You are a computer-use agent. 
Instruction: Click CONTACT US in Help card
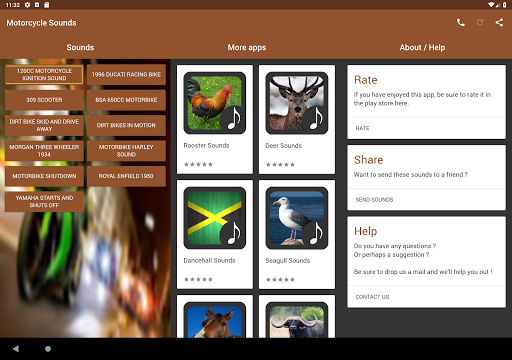point(372,297)
